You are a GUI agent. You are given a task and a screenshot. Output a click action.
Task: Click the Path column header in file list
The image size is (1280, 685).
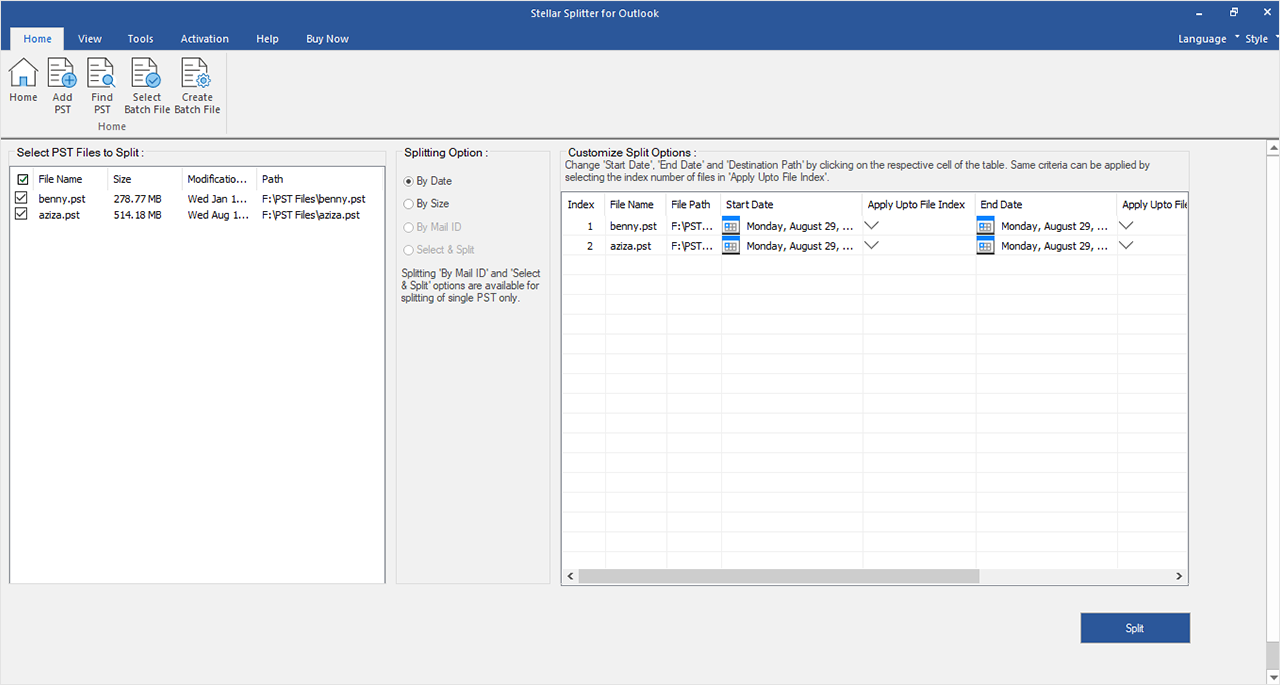(x=320, y=180)
